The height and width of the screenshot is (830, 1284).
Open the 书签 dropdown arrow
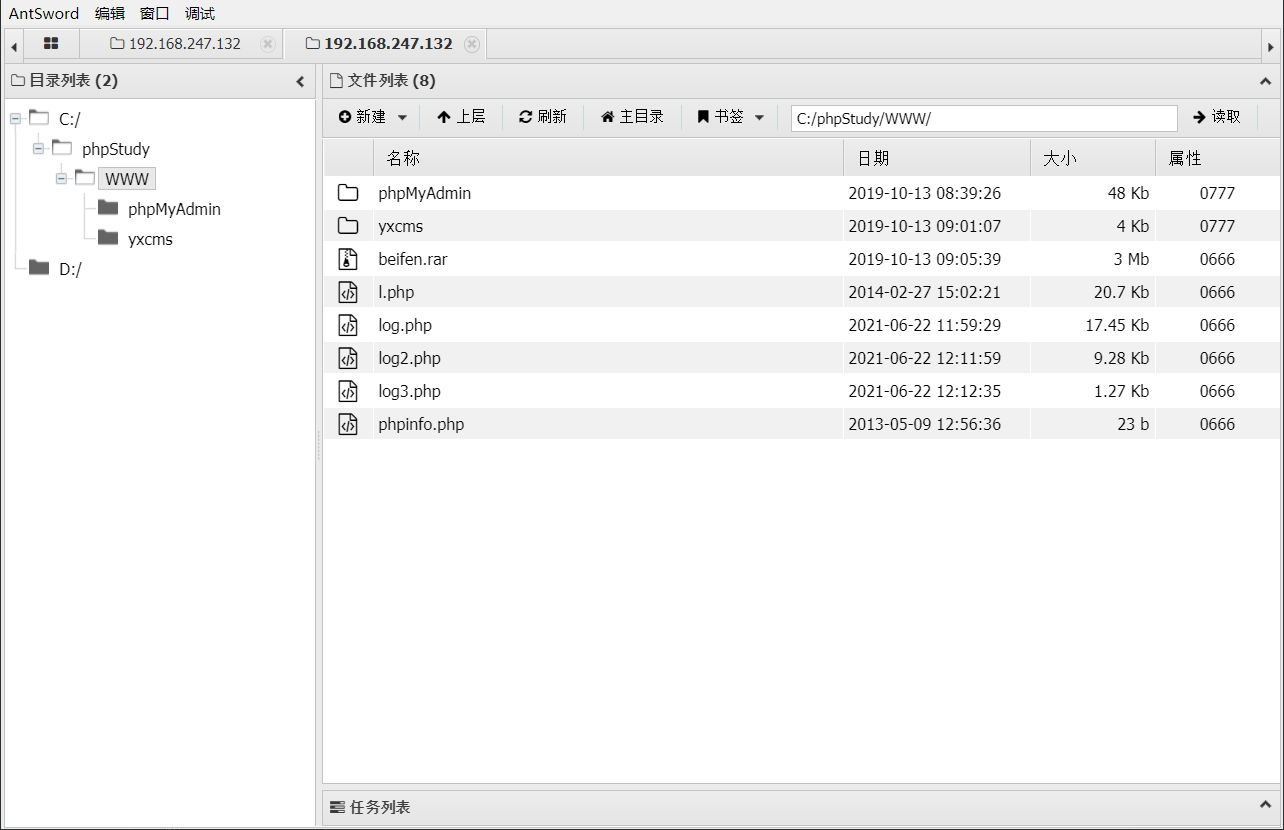[x=759, y=118]
